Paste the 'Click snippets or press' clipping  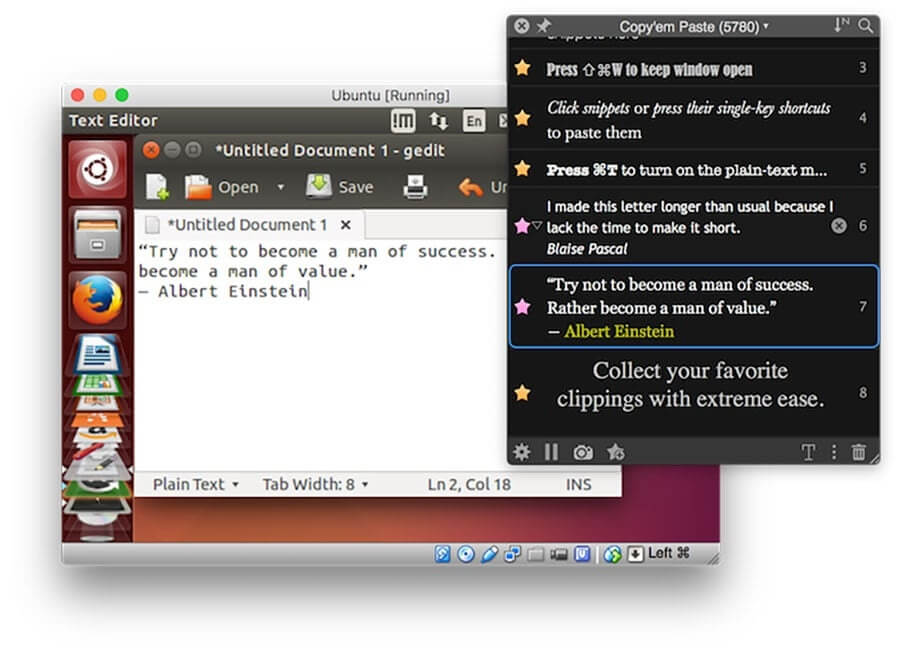click(693, 119)
